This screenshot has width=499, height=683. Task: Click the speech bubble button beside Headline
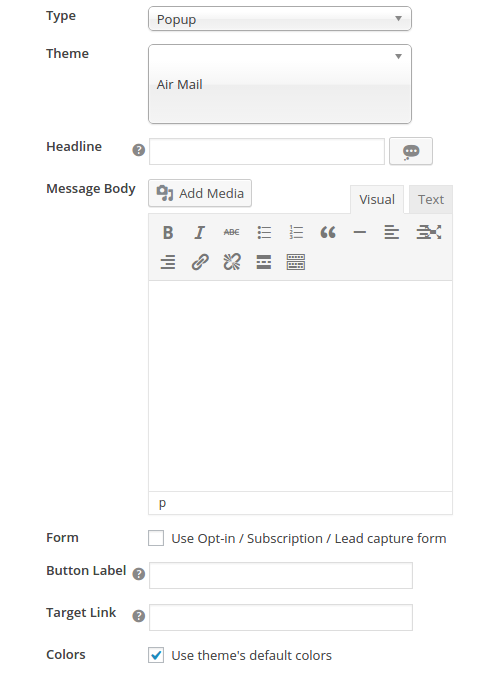point(411,151)
